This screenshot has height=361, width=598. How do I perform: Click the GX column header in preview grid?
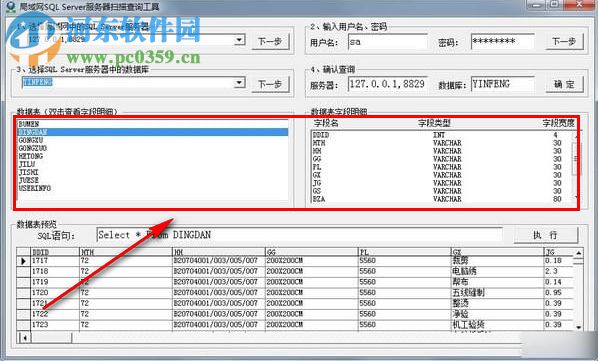497,252
